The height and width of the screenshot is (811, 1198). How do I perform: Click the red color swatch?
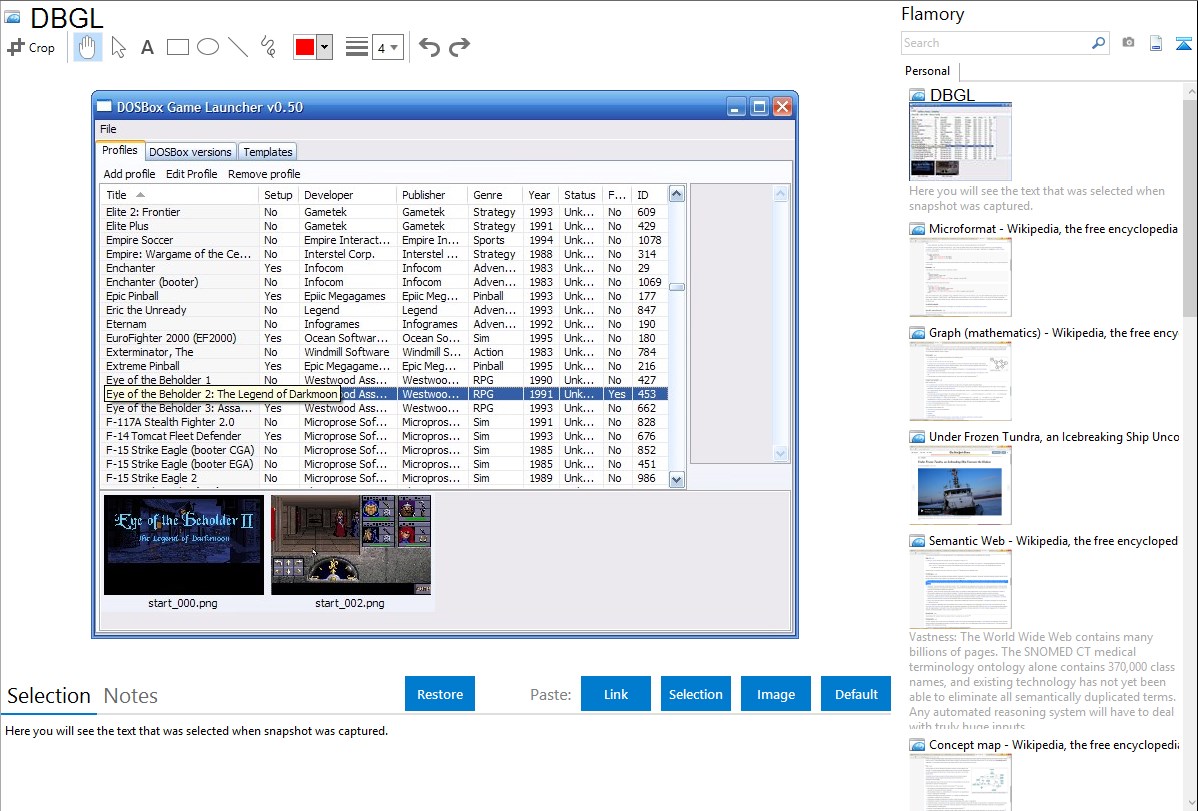point(305,47)
